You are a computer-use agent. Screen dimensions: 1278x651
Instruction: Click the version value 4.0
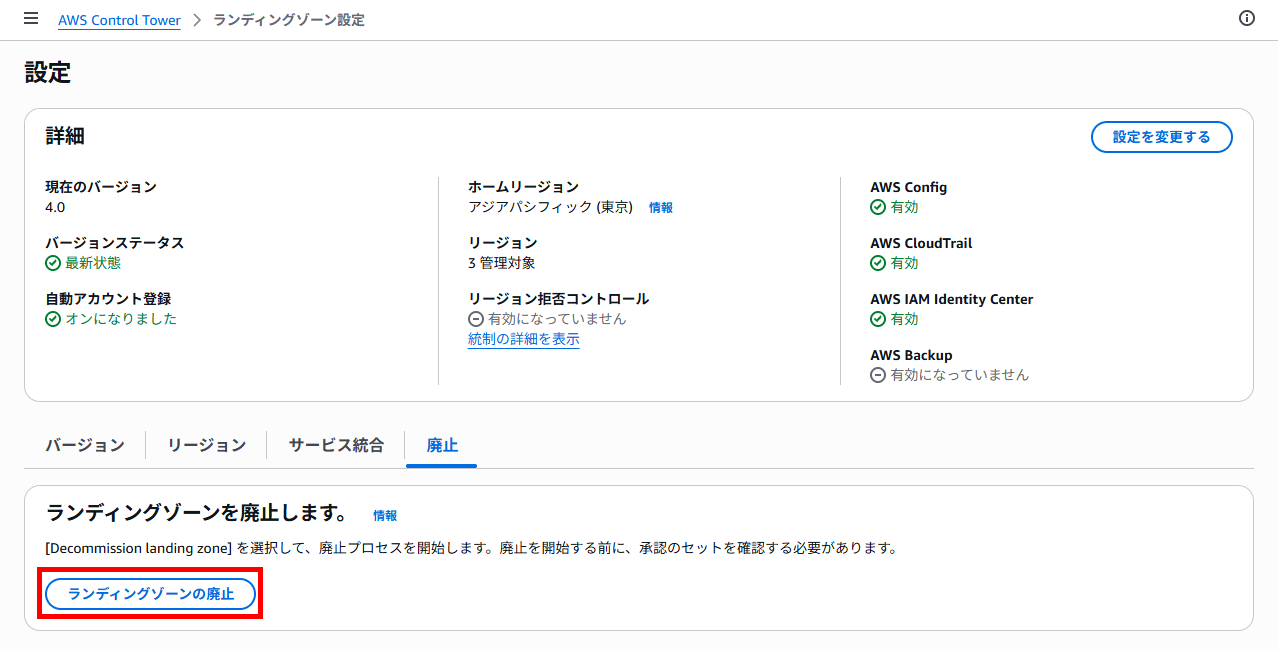pos(55,207)
